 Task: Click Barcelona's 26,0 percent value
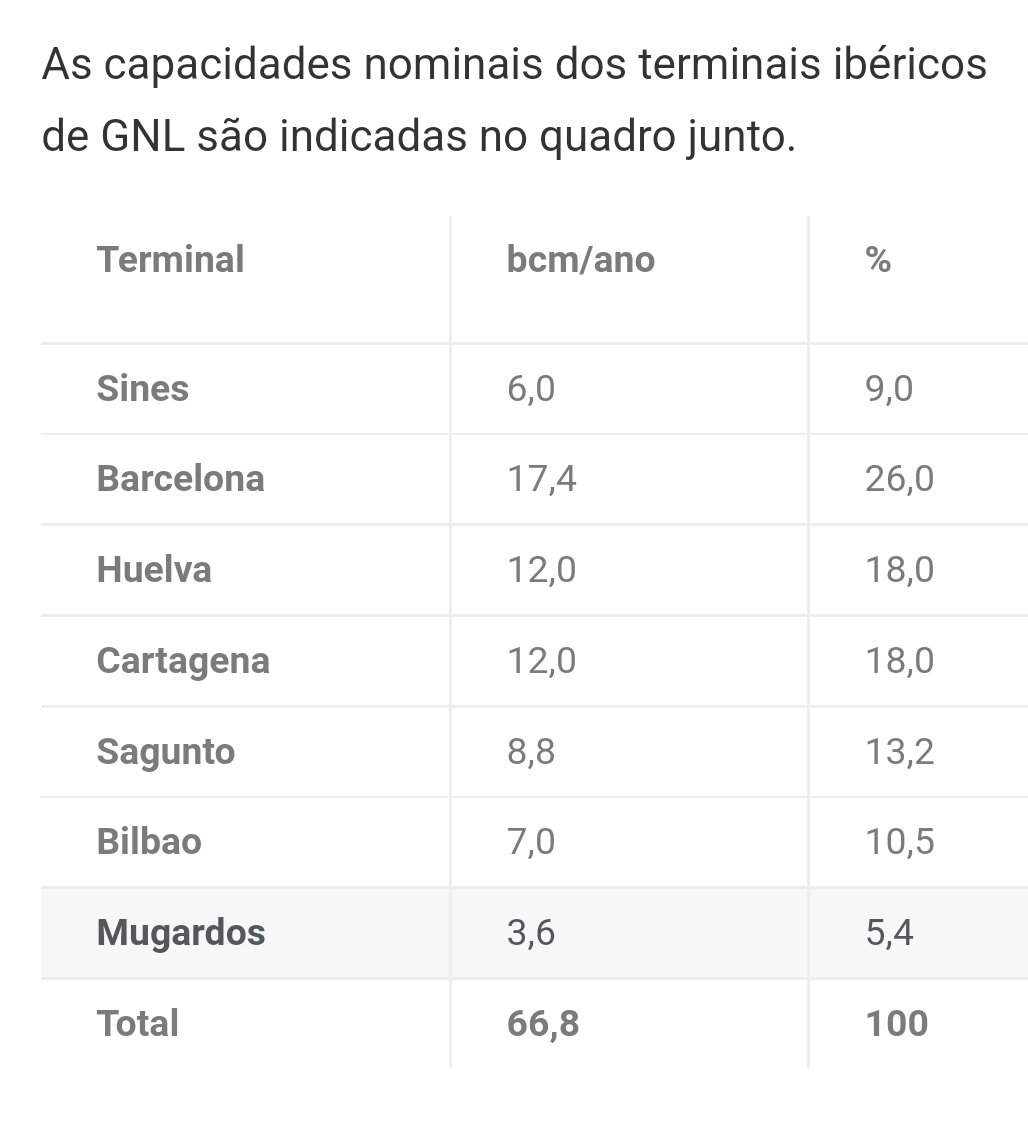click(899, 479)
